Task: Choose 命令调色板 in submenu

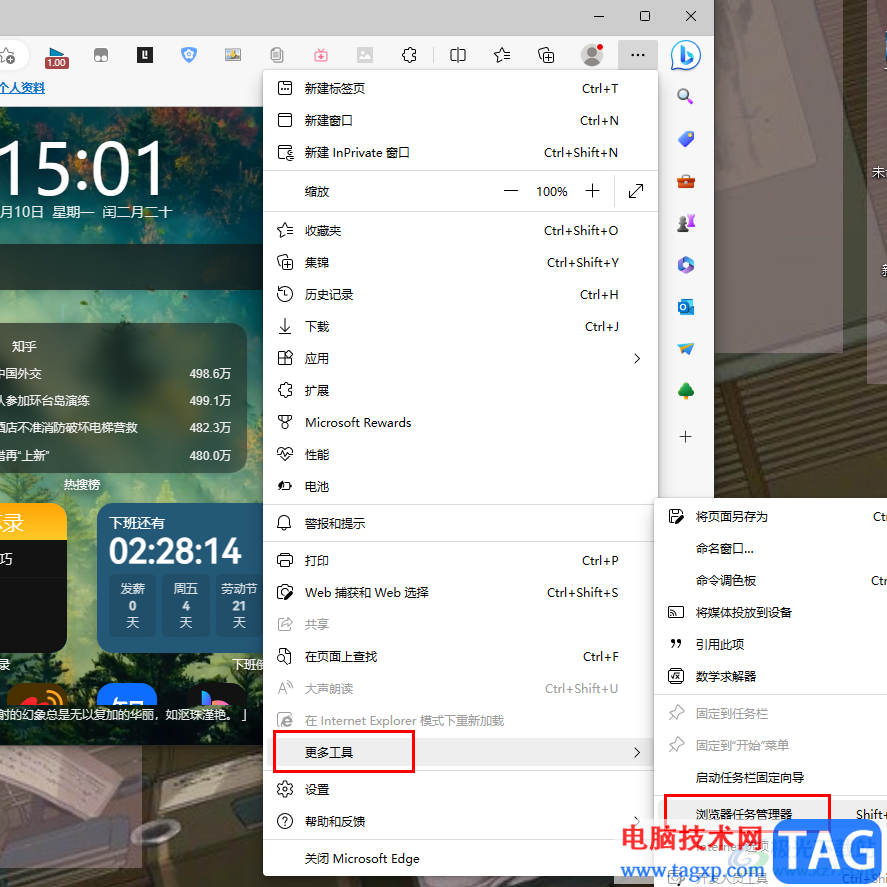Action: tap(772, 580)
